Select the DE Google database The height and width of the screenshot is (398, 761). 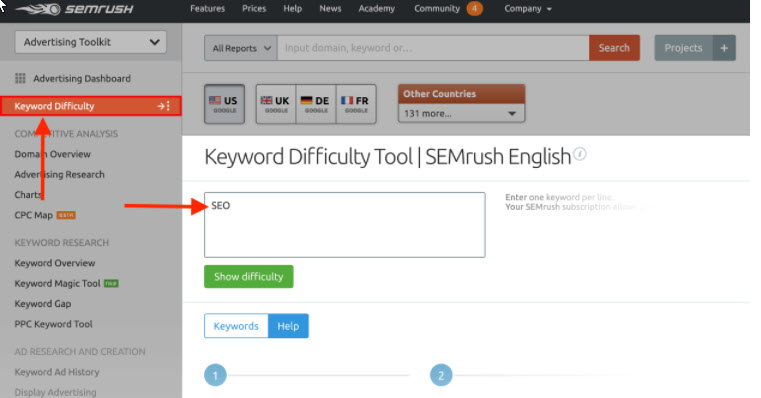click(x=315, y=104)
